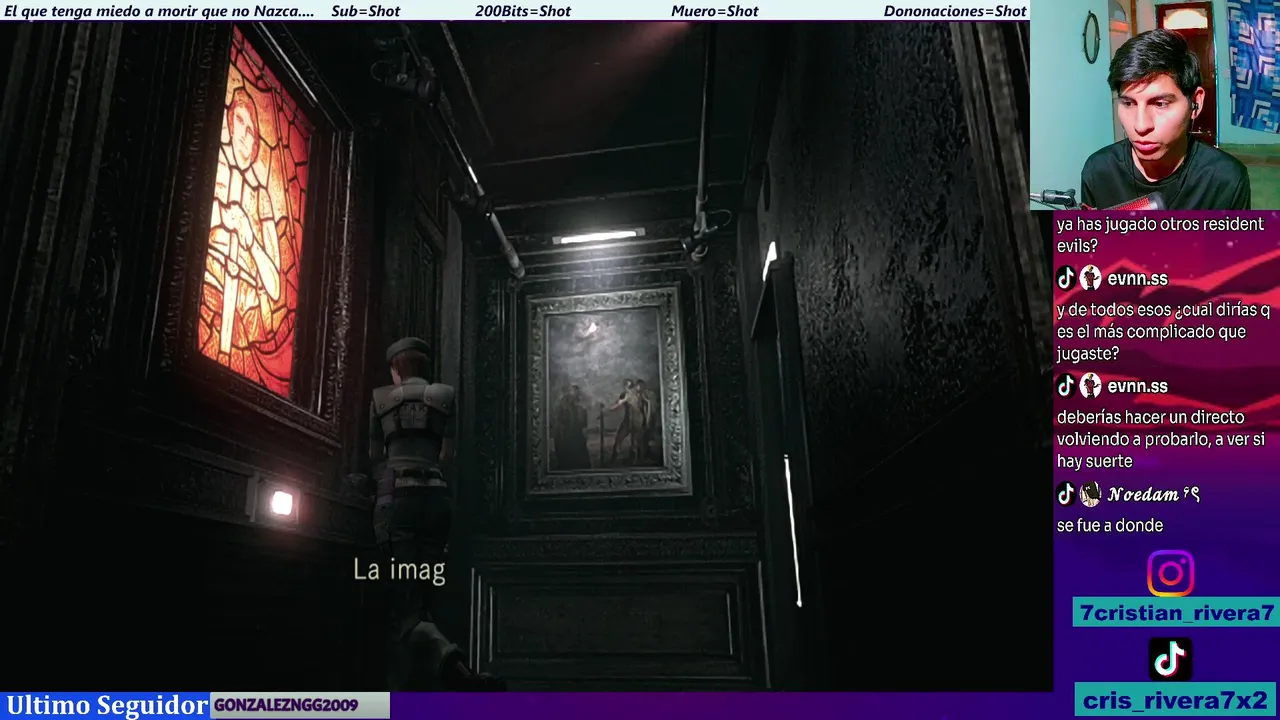The width and height of the screenshot is (1280, 720).
Task: Click the 'Ultimo Seguidor' label
Action: tap(107, 705)
